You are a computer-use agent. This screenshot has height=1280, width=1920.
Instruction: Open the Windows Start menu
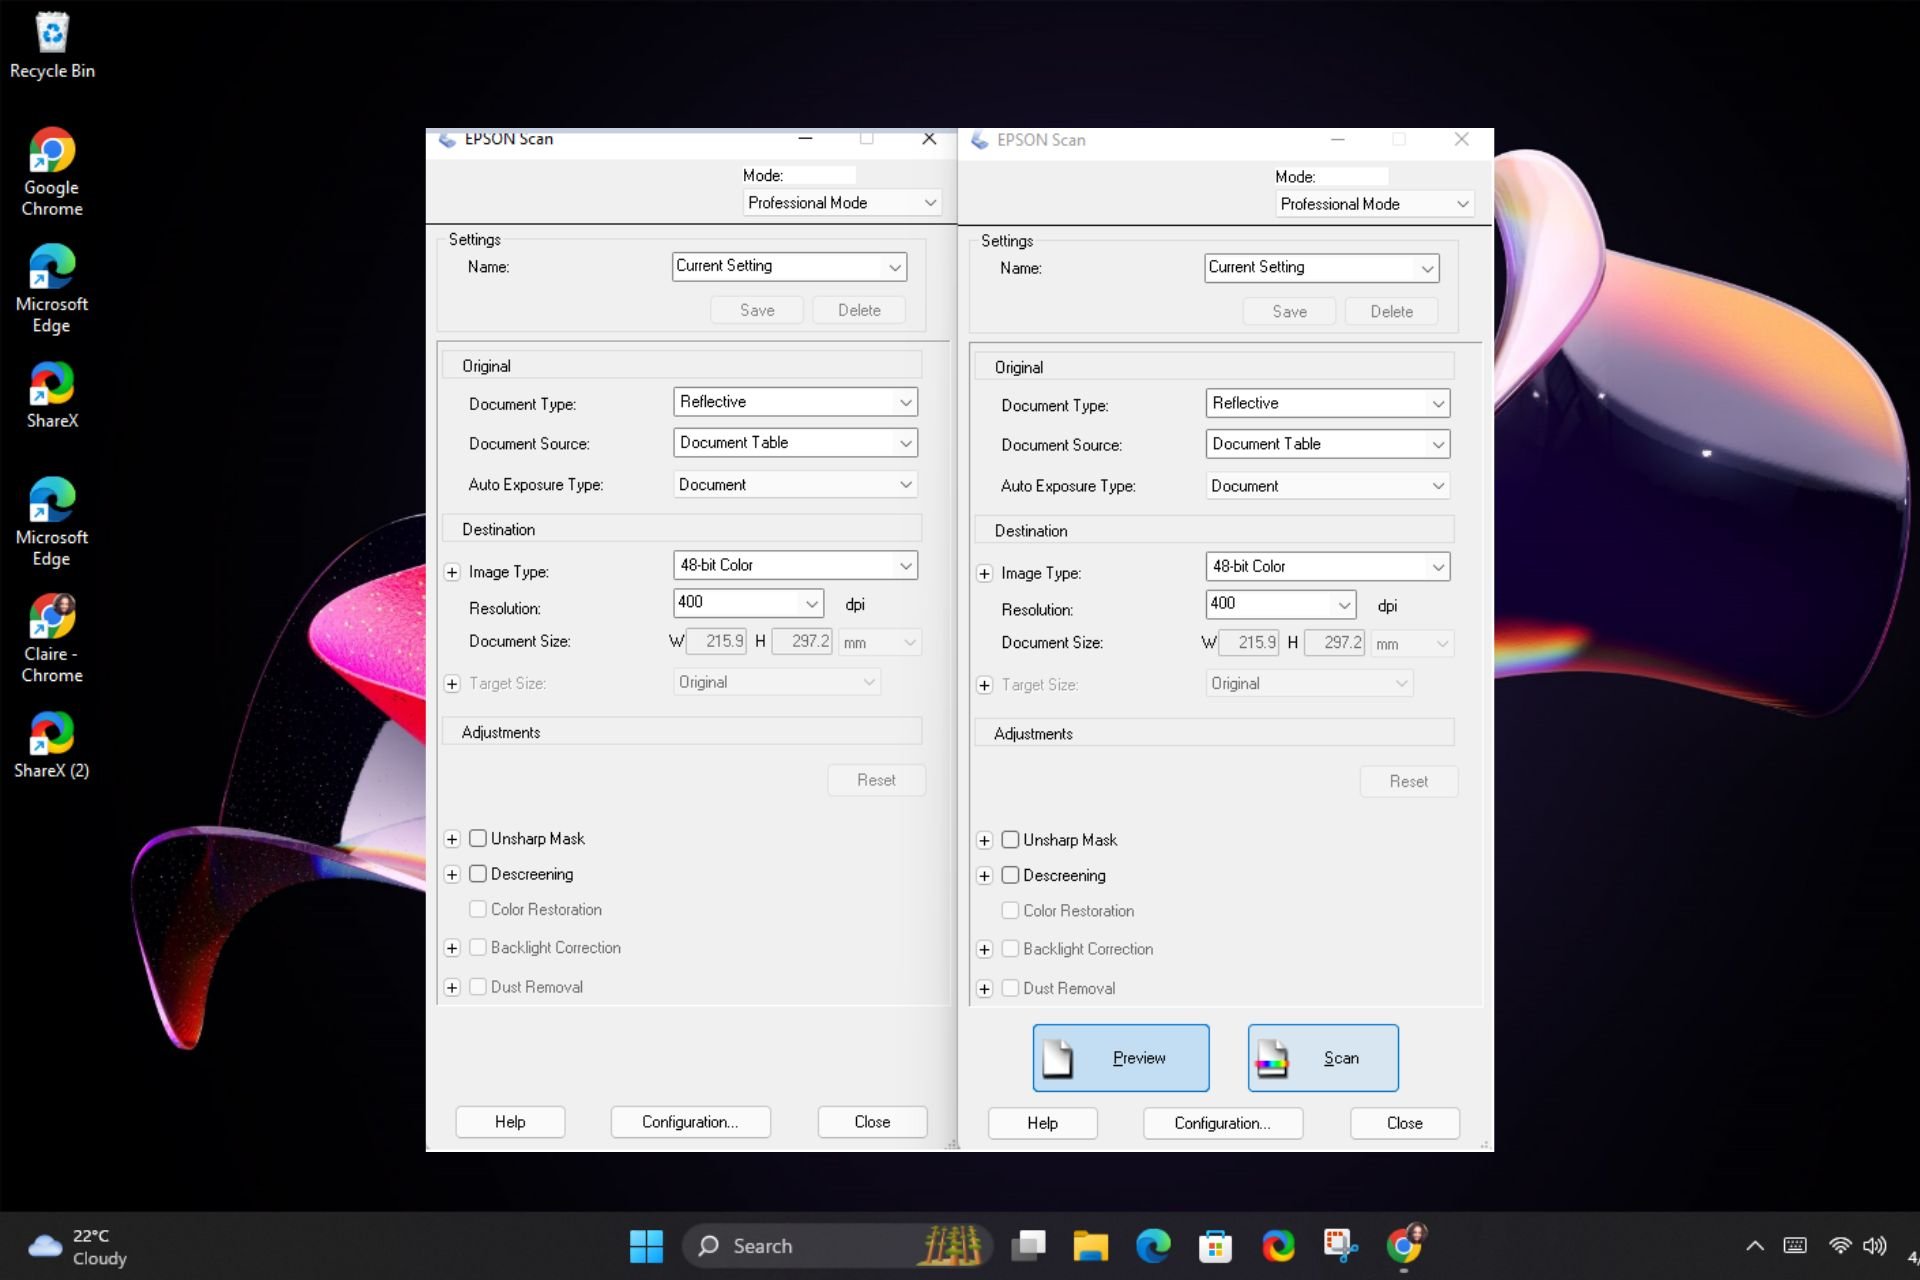646,1246
